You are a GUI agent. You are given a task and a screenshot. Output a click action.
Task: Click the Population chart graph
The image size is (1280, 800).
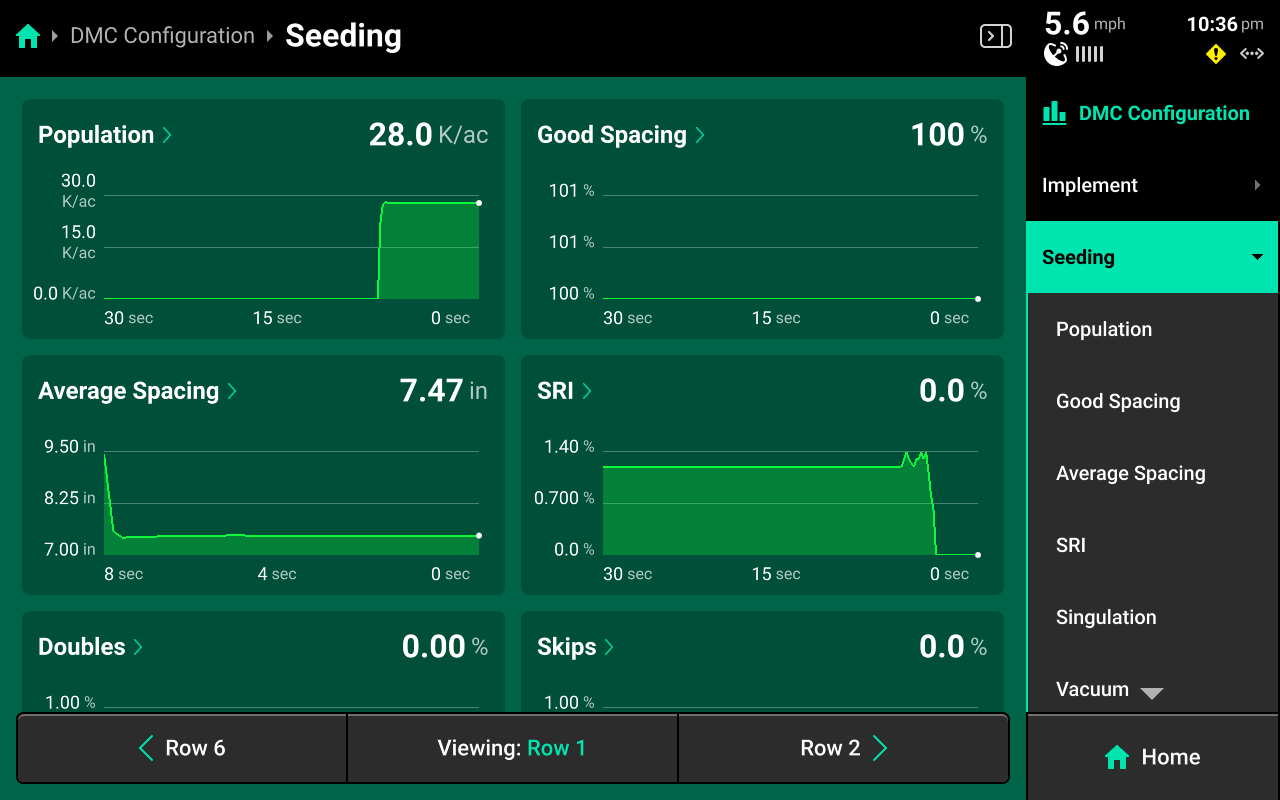pyautogui.click(x=291, y=247)
